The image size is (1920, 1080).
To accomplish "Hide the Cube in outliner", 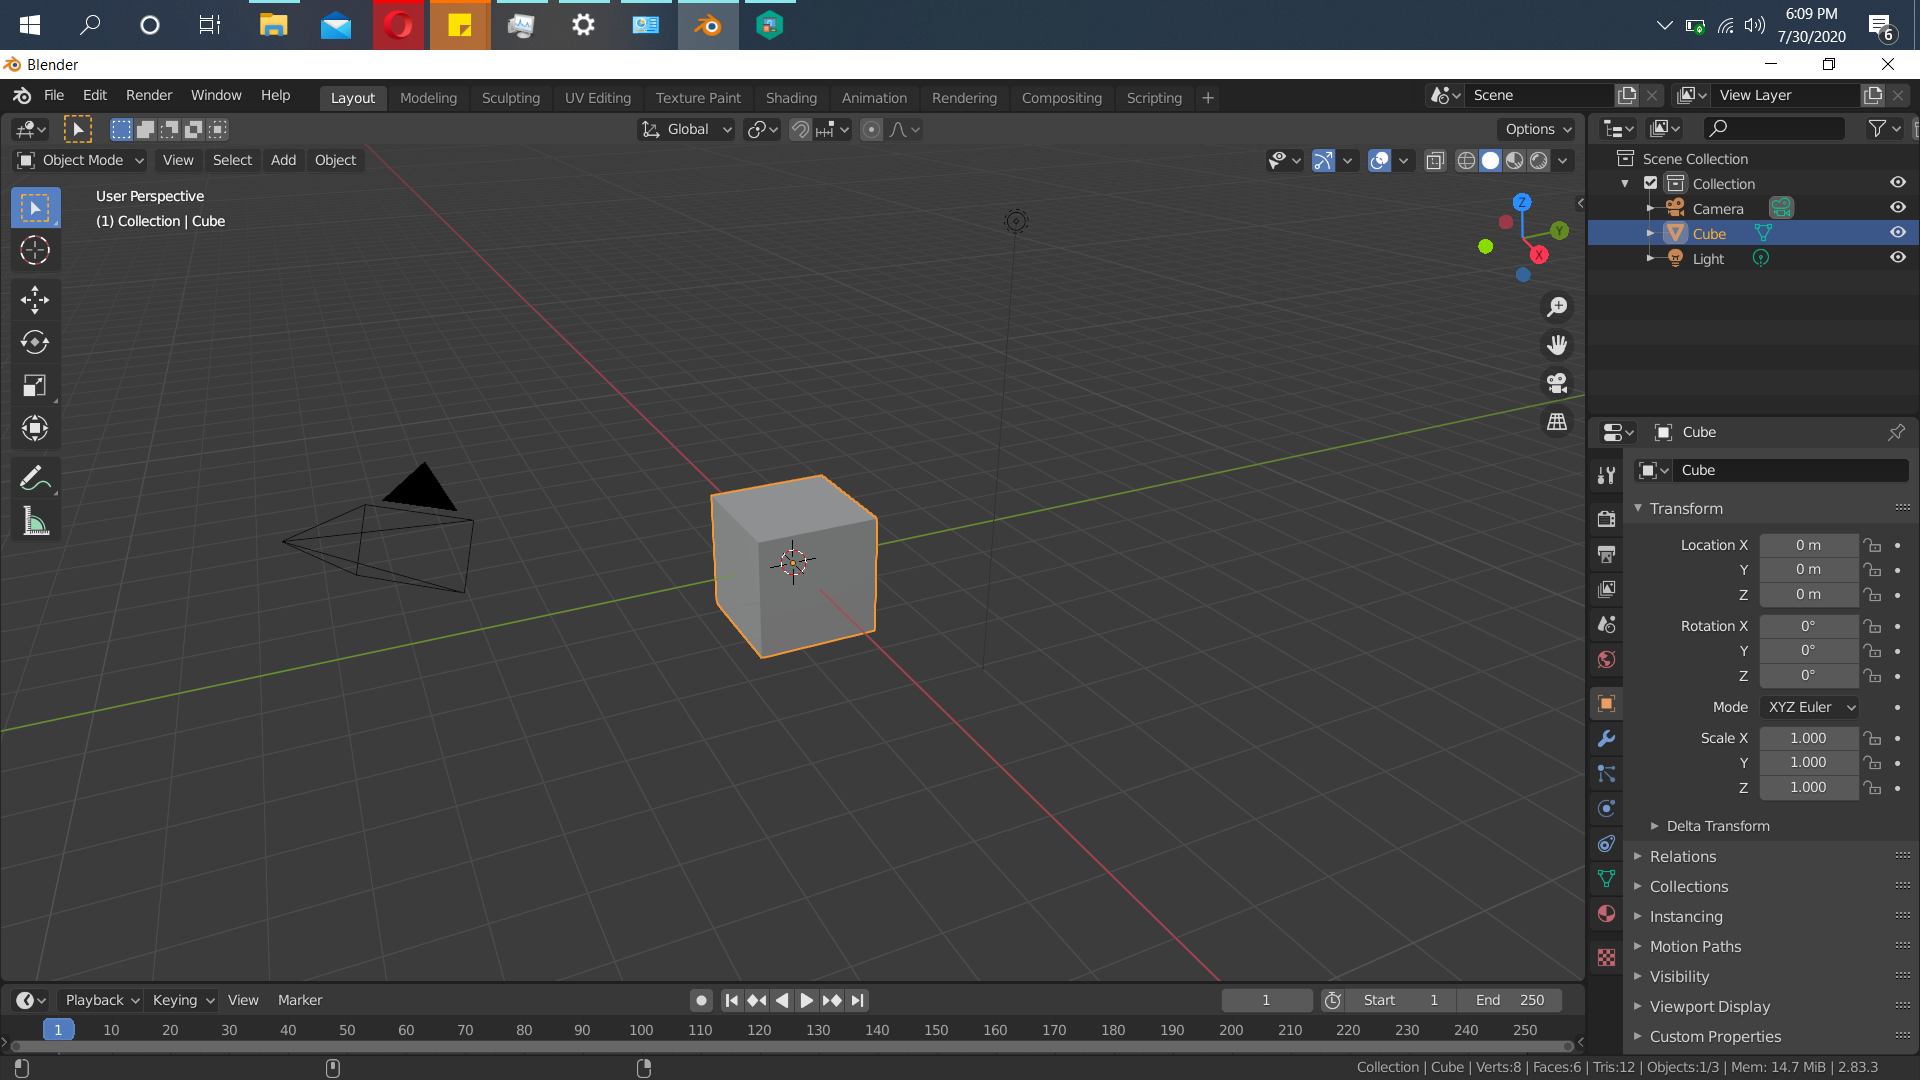I will tap(1897, 232).
